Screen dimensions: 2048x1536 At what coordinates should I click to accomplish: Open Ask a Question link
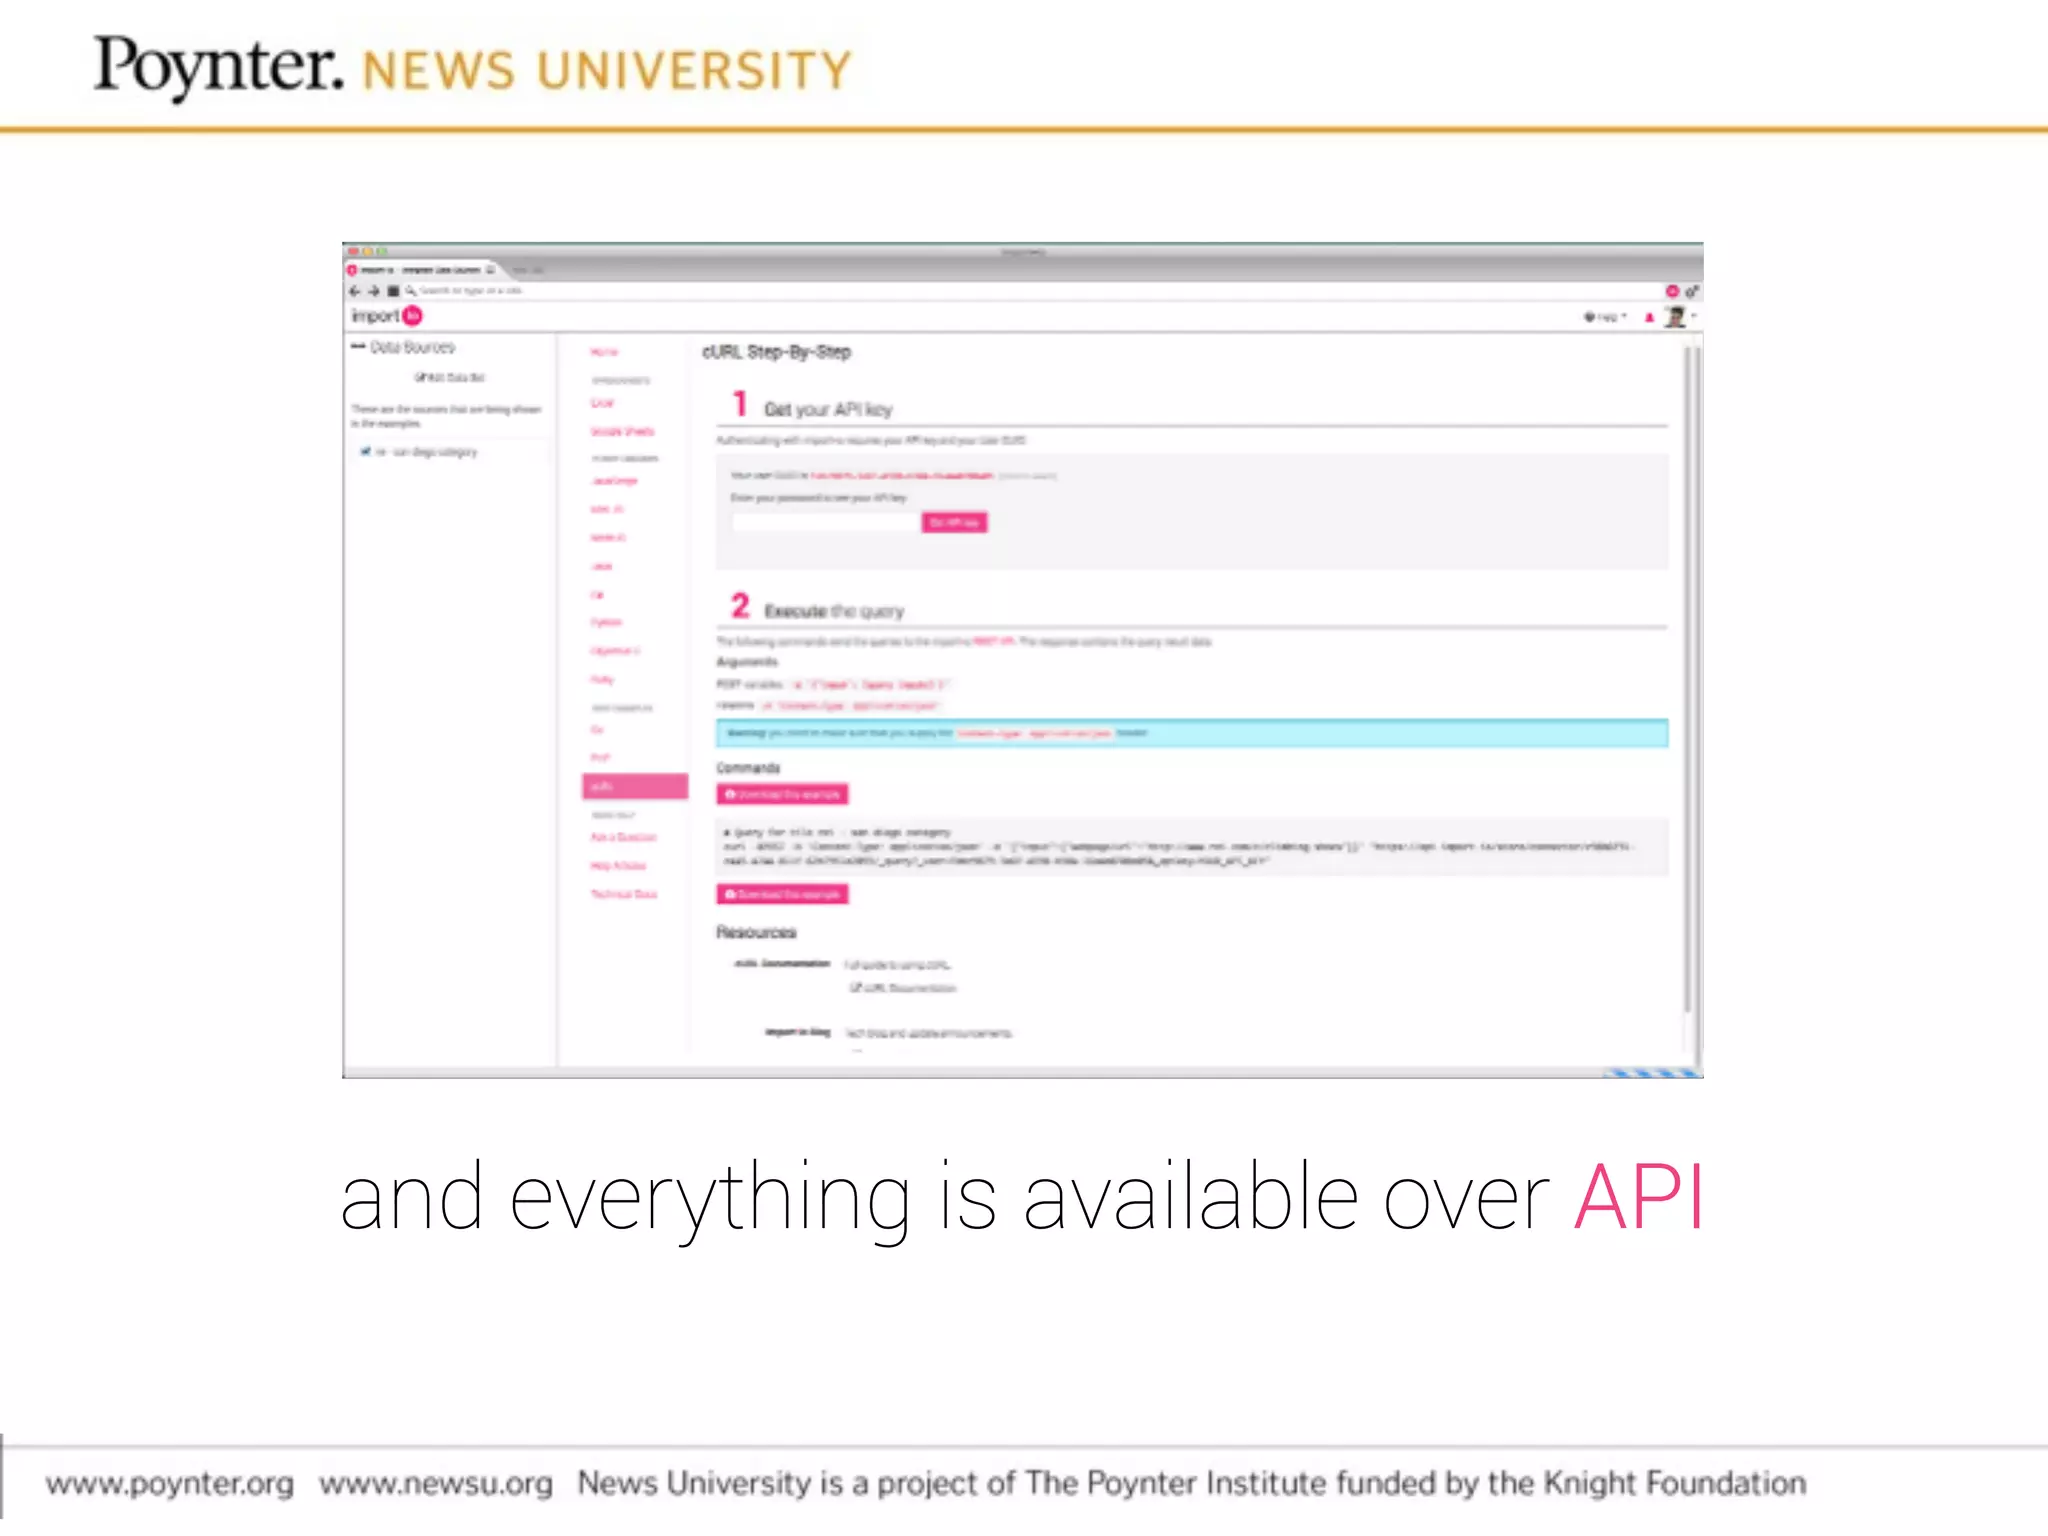click(x=623, y=837)
